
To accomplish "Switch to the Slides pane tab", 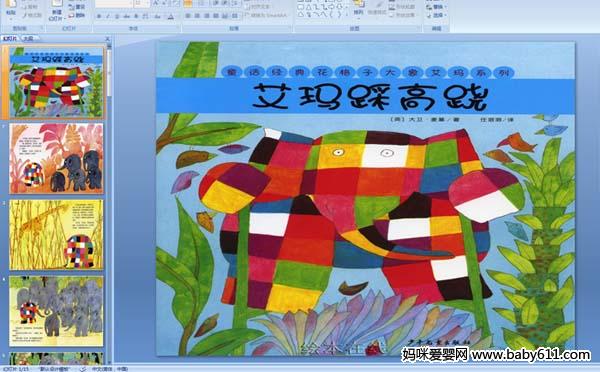I will tap(10, 38).
